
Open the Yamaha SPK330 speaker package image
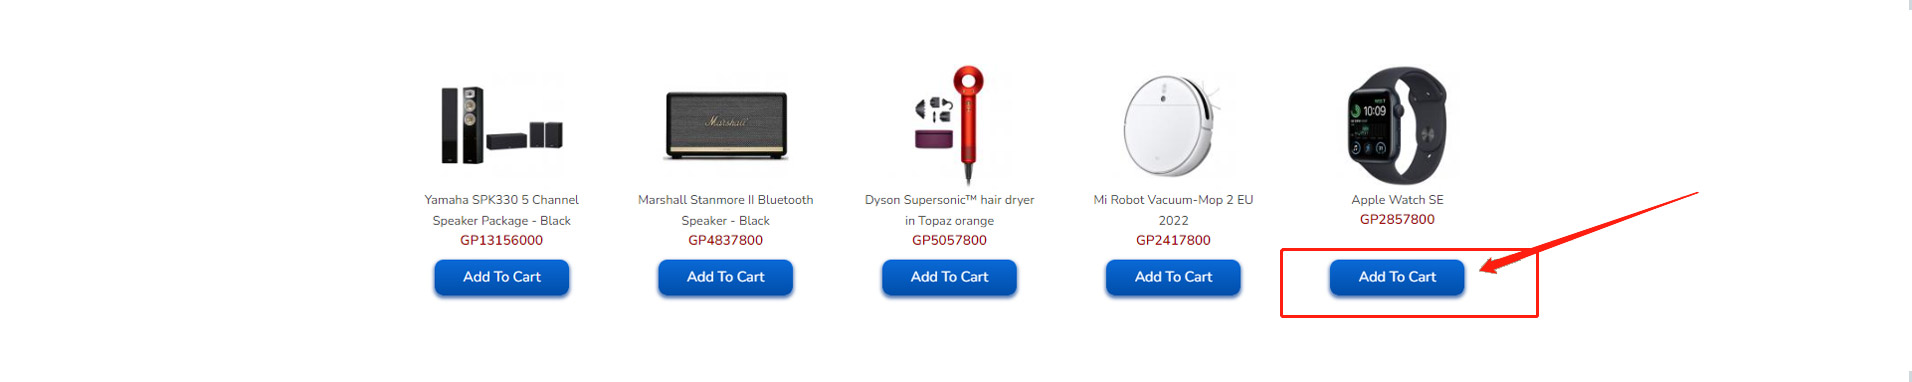click(502, 126)
